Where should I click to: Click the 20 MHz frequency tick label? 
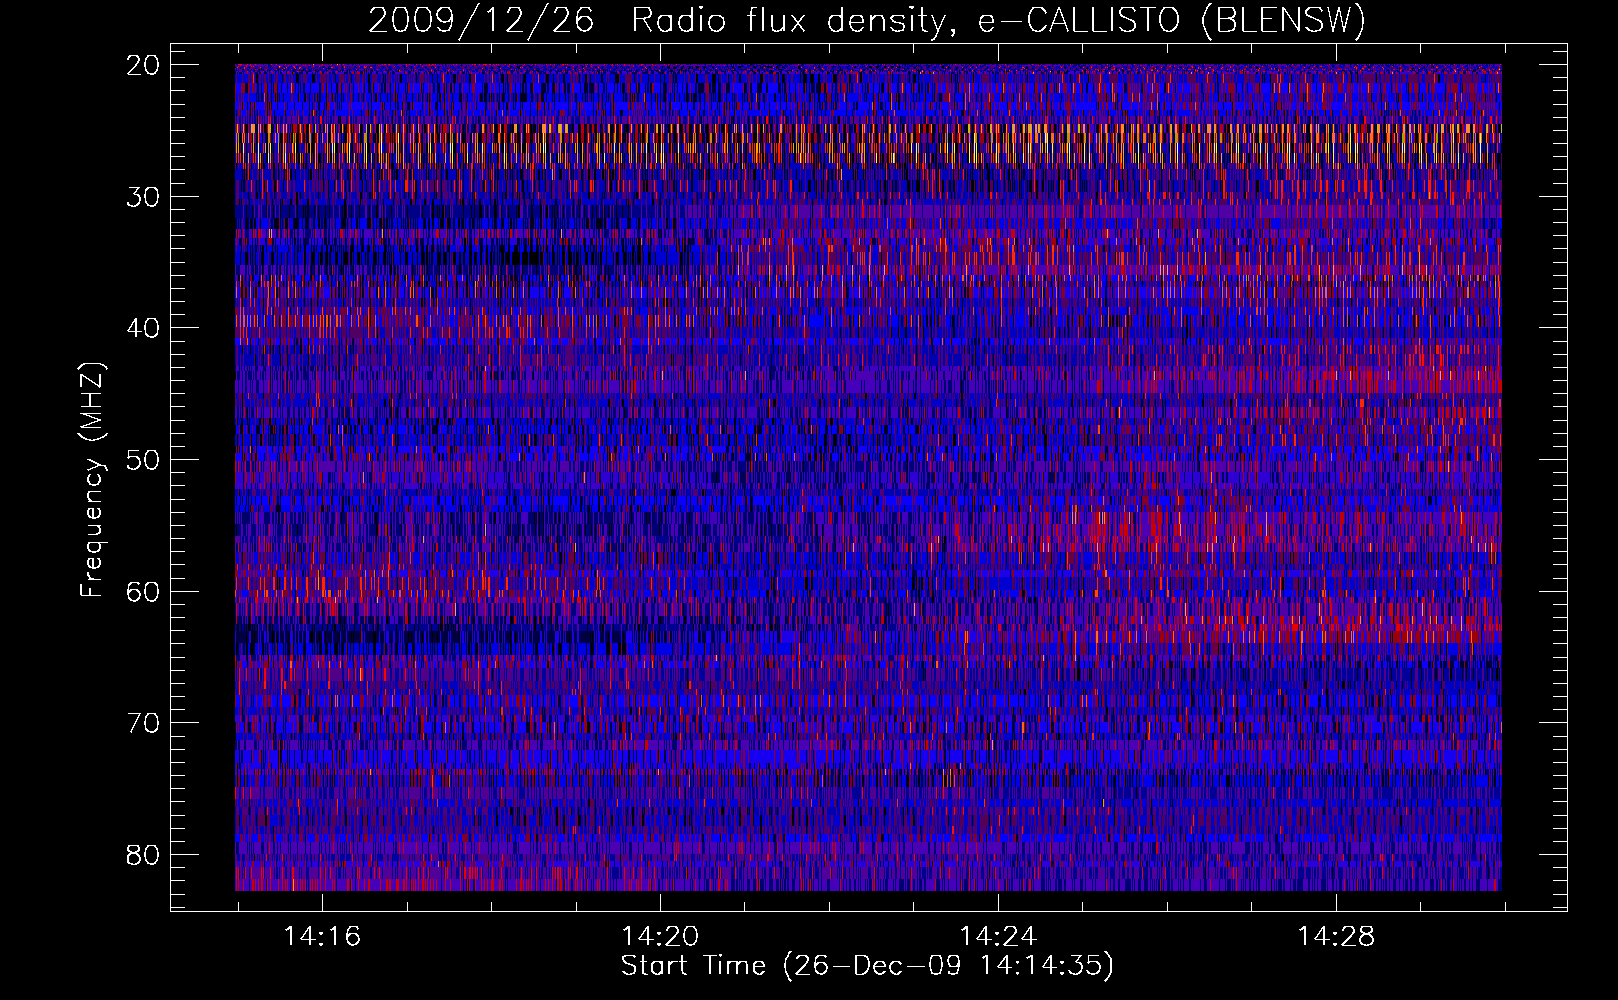pos(144,65)
